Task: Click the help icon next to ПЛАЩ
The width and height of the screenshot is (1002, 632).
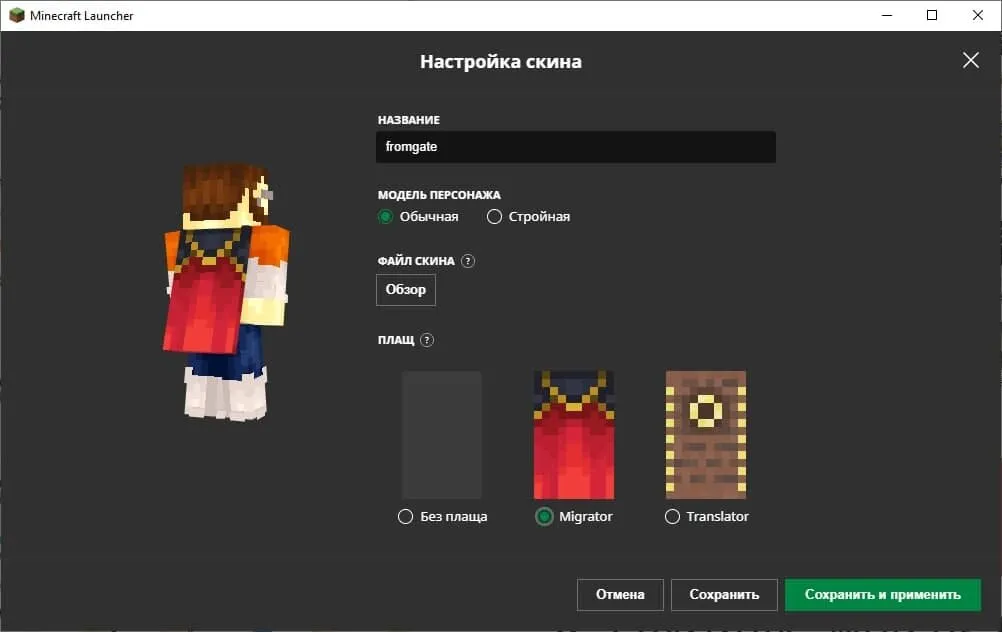Action: click(x=427, y=340)
